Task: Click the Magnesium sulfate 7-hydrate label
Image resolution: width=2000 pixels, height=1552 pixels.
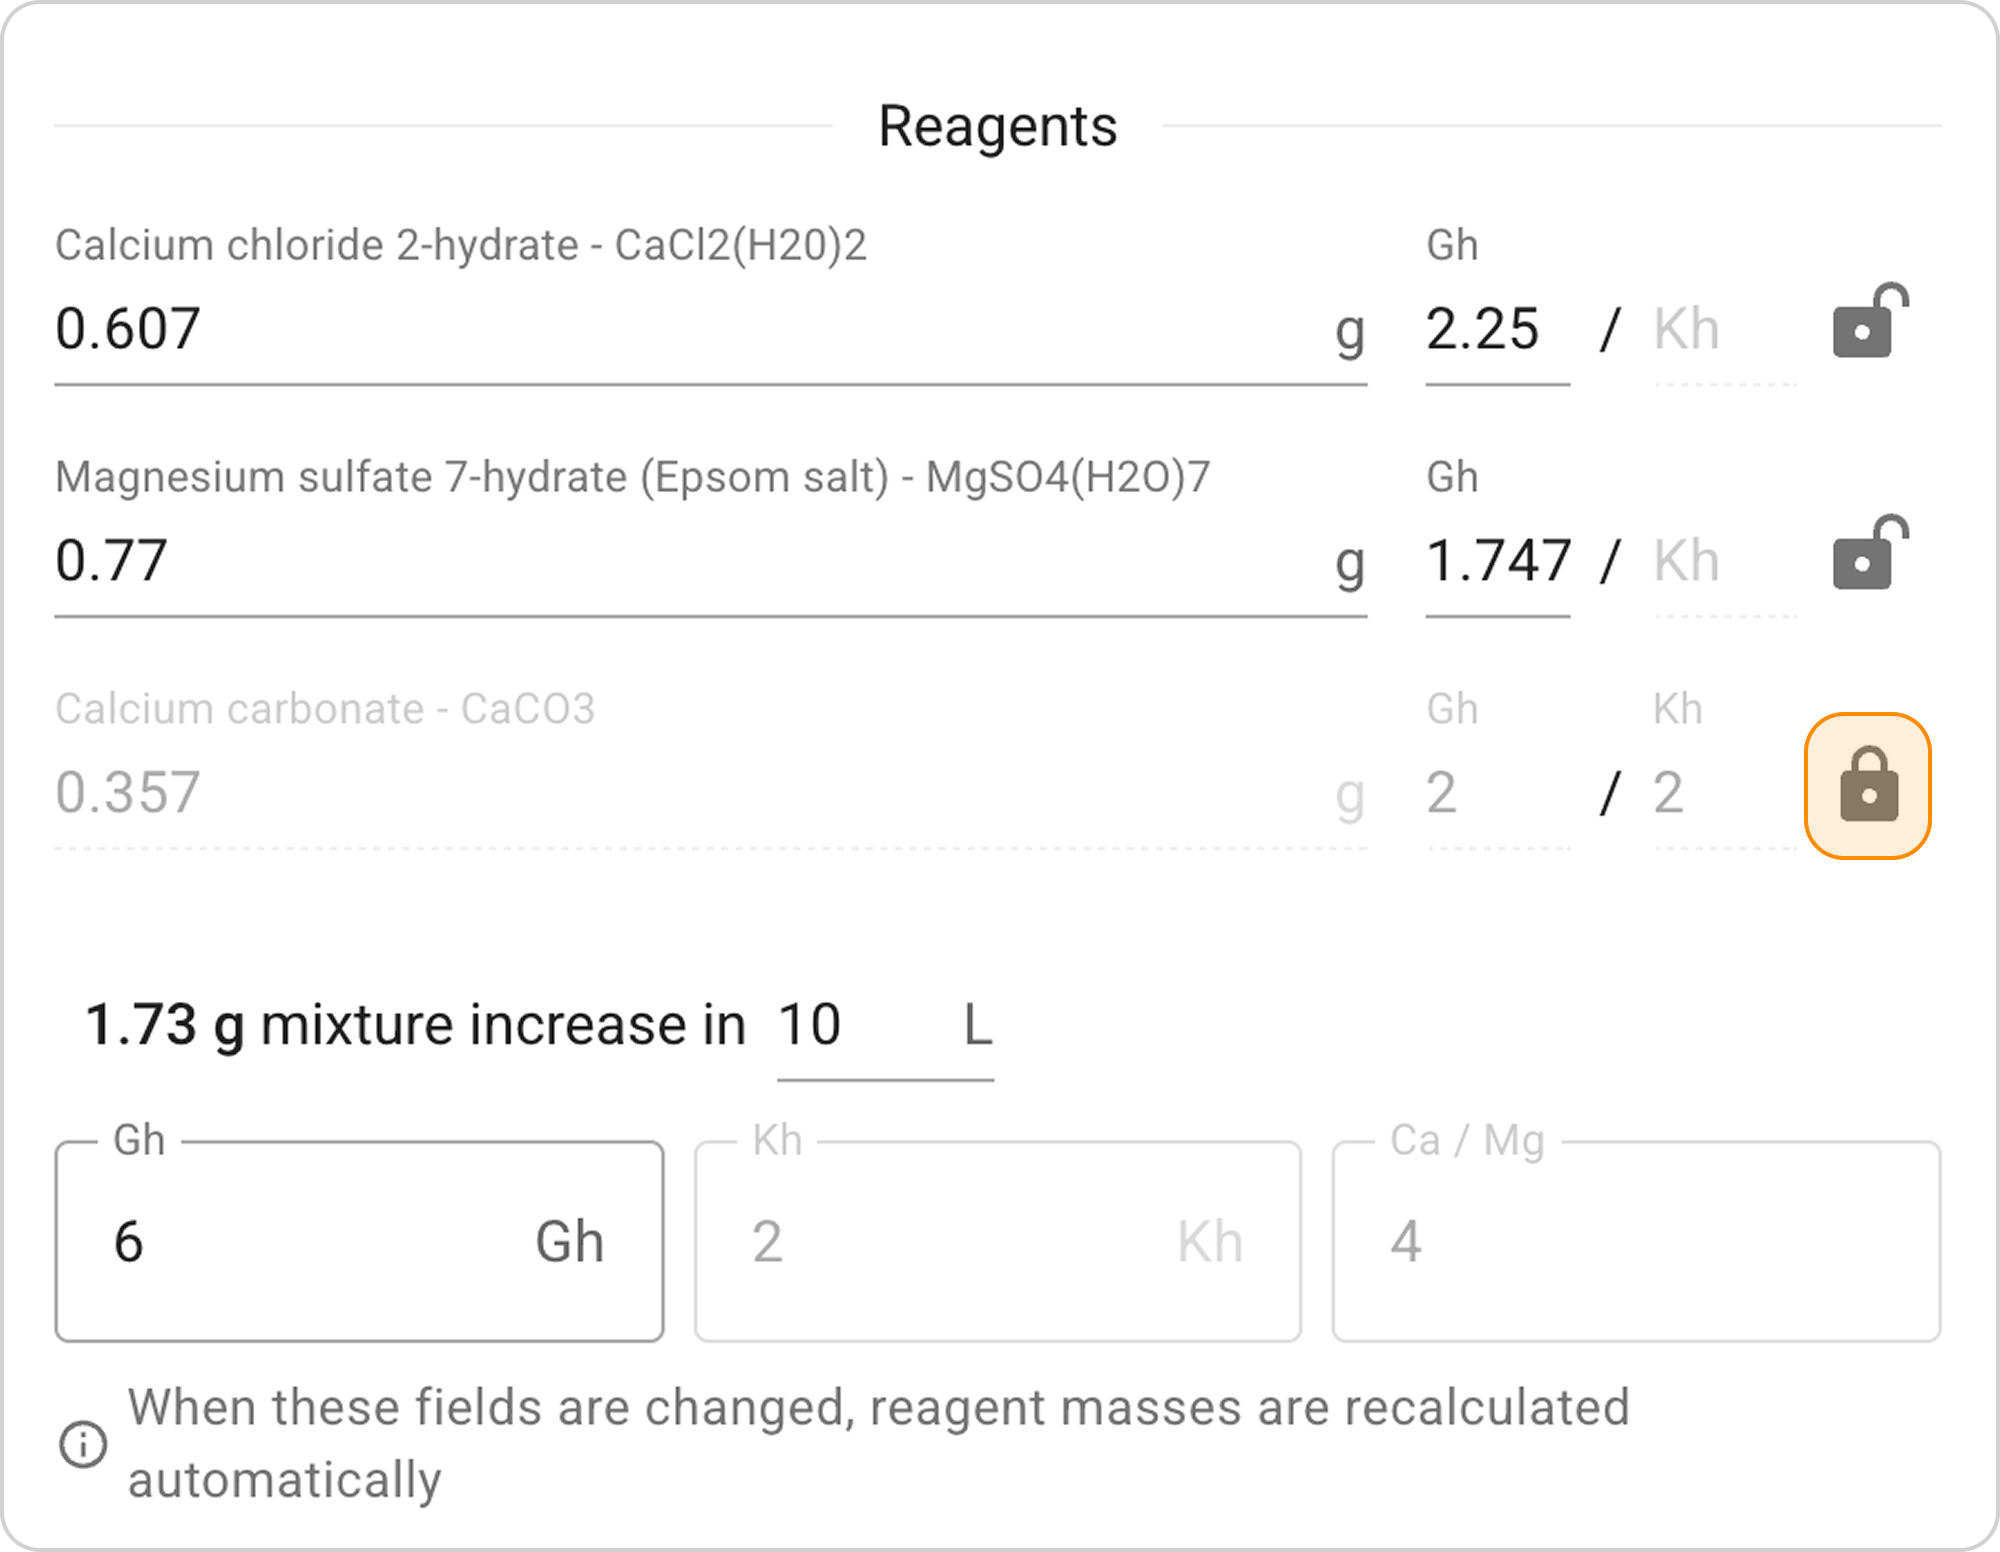Action: pos(632,477)
